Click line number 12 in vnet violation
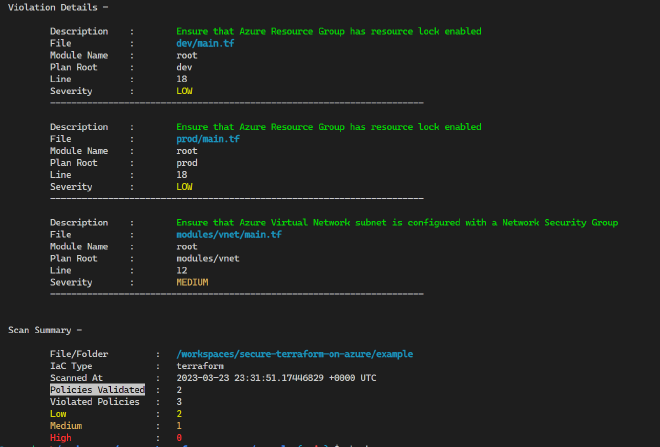660x447 pixels. coord(181,270)
